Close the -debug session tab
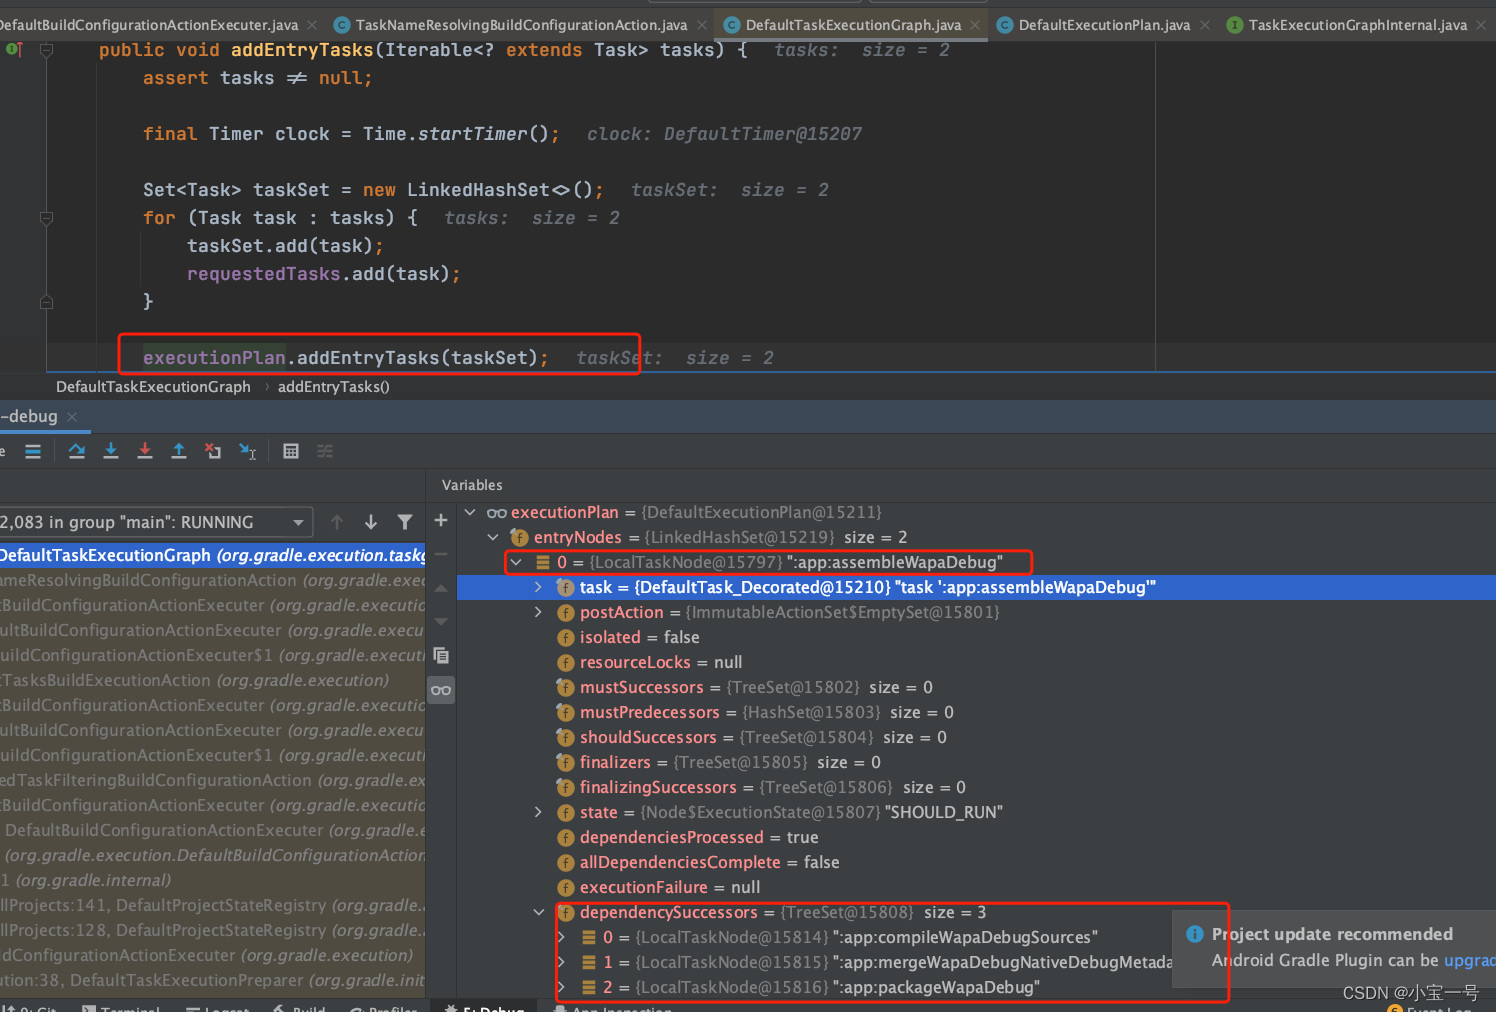Viewport: 1496px width, 1012px height. [72, 416]
